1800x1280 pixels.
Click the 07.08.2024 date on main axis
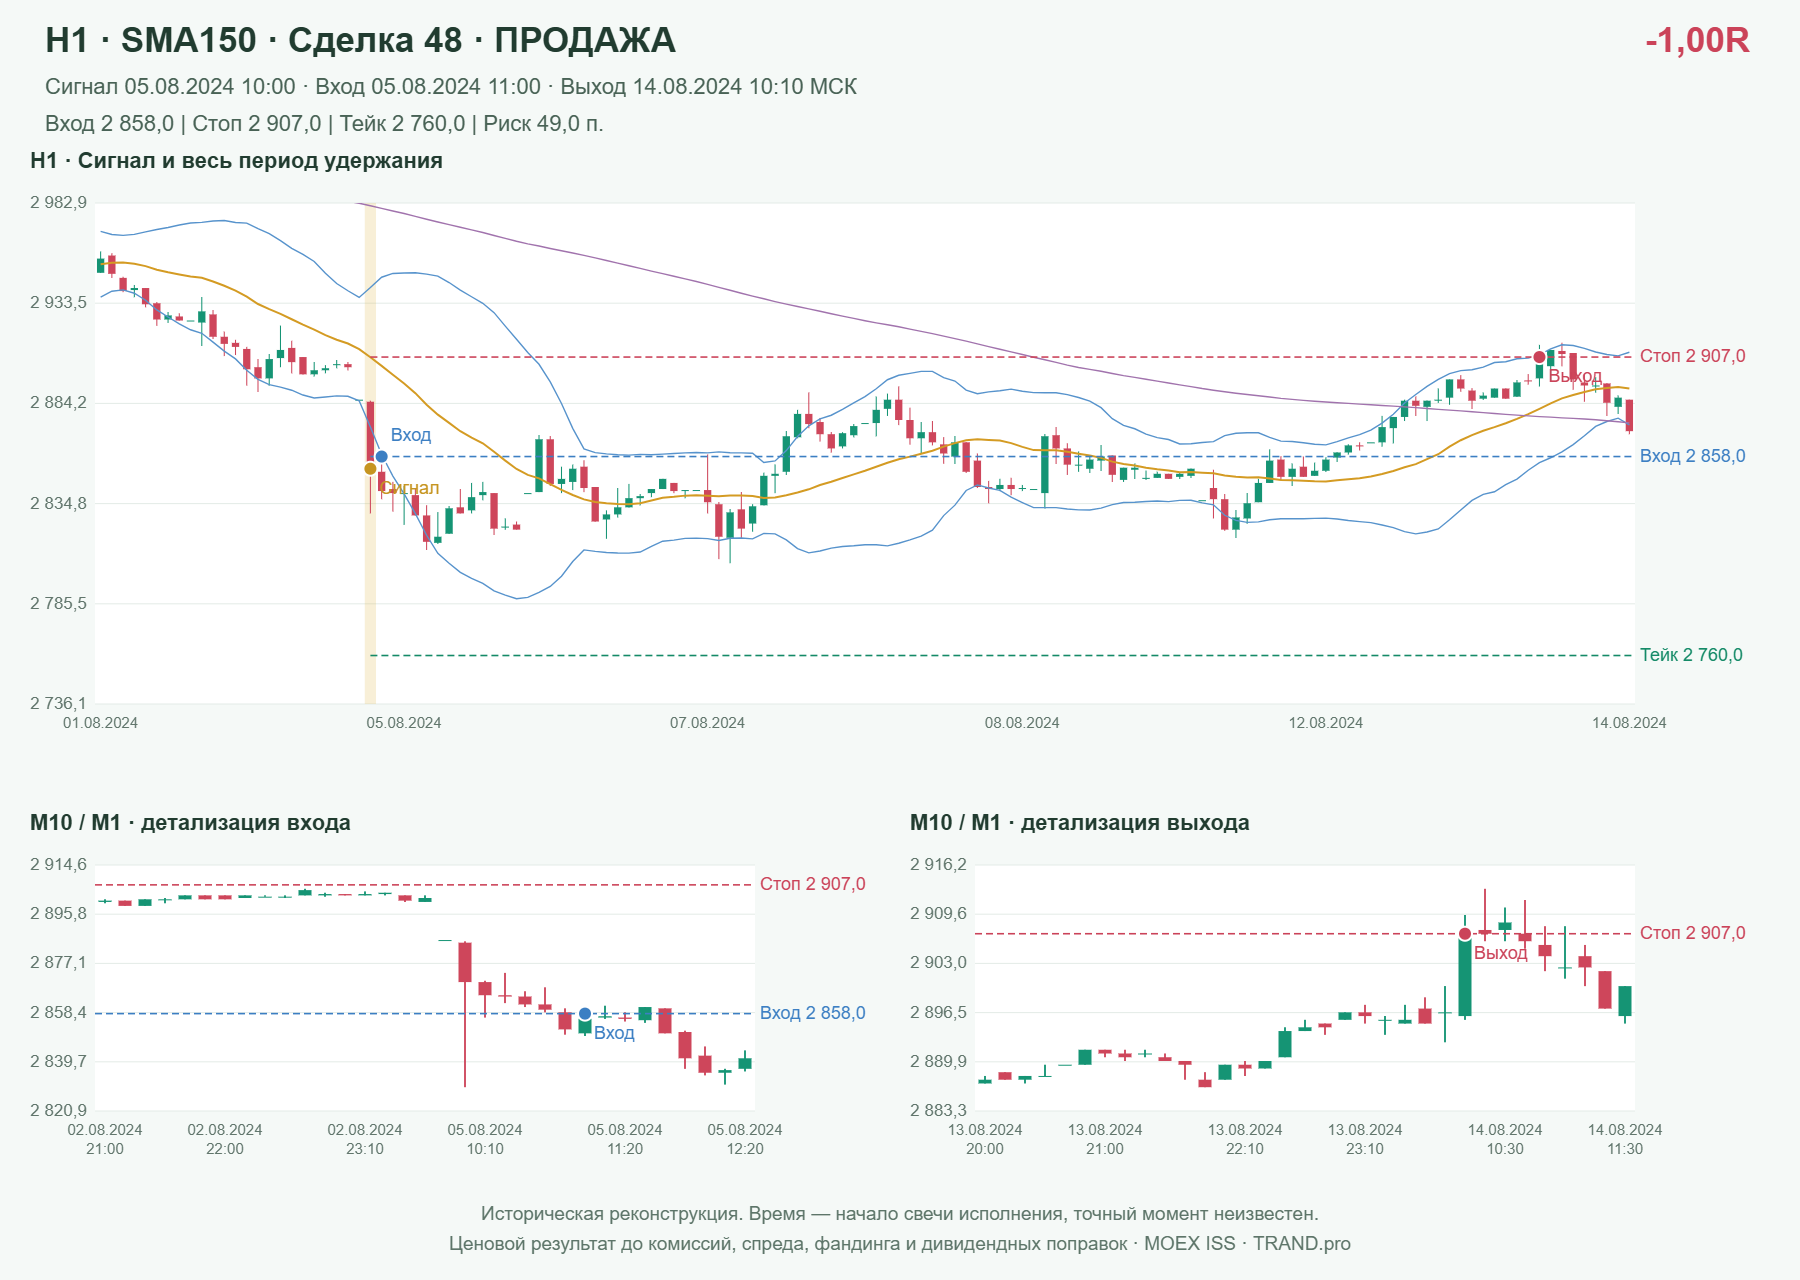coord(707,723)
